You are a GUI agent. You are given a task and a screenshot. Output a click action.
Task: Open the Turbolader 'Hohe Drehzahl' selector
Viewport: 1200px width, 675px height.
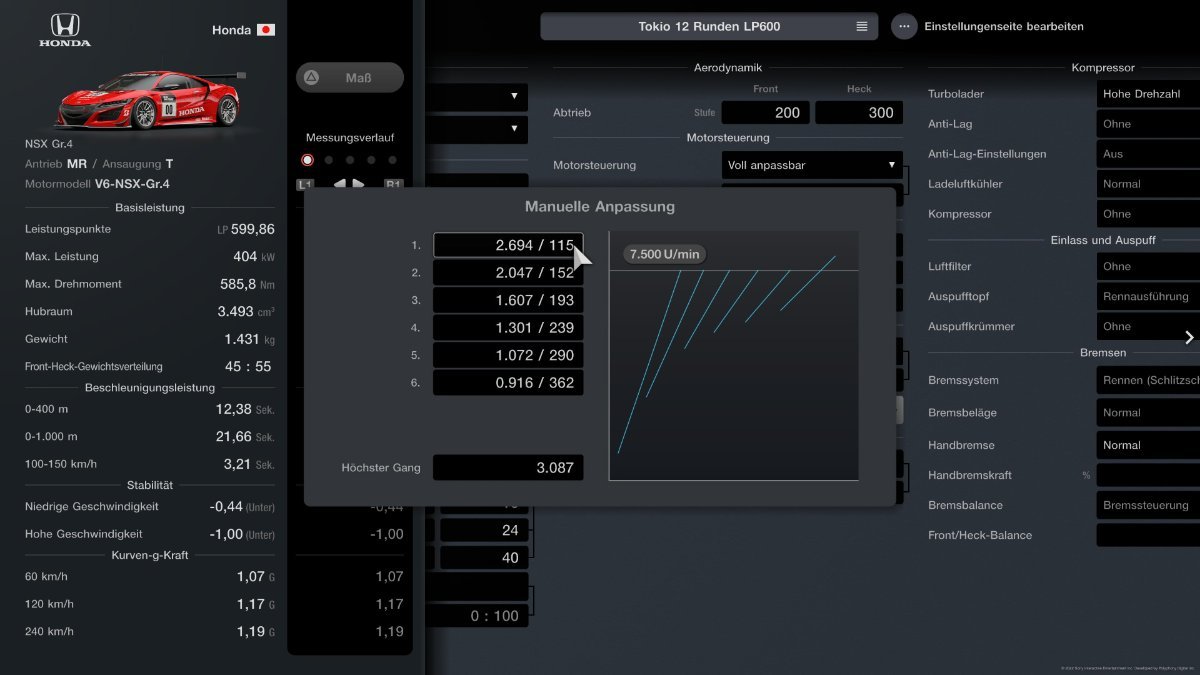(x=1147, y=94)
